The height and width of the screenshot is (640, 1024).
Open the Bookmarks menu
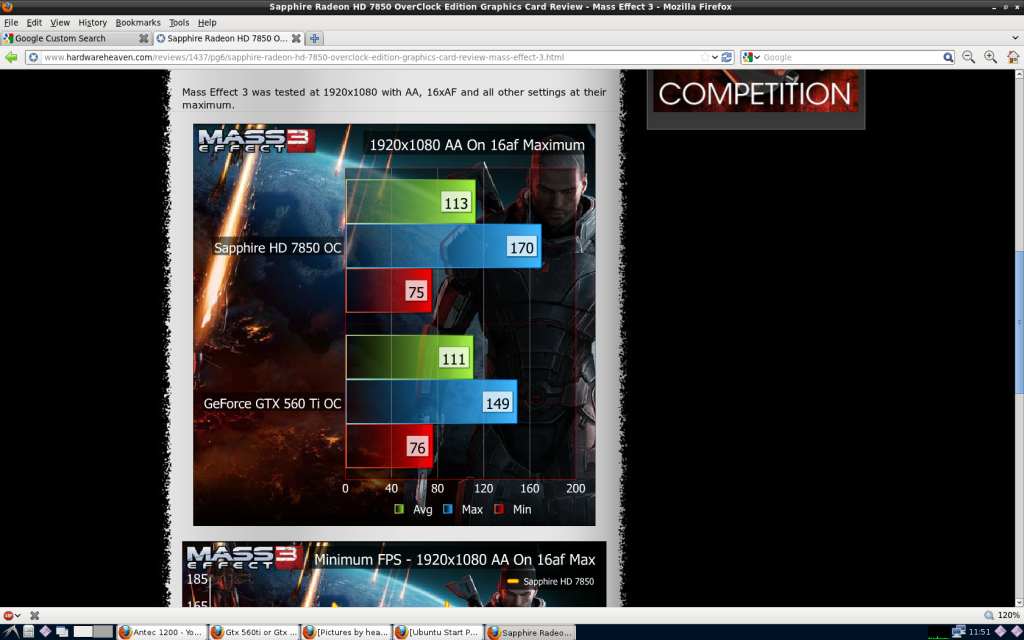point(138,22)
